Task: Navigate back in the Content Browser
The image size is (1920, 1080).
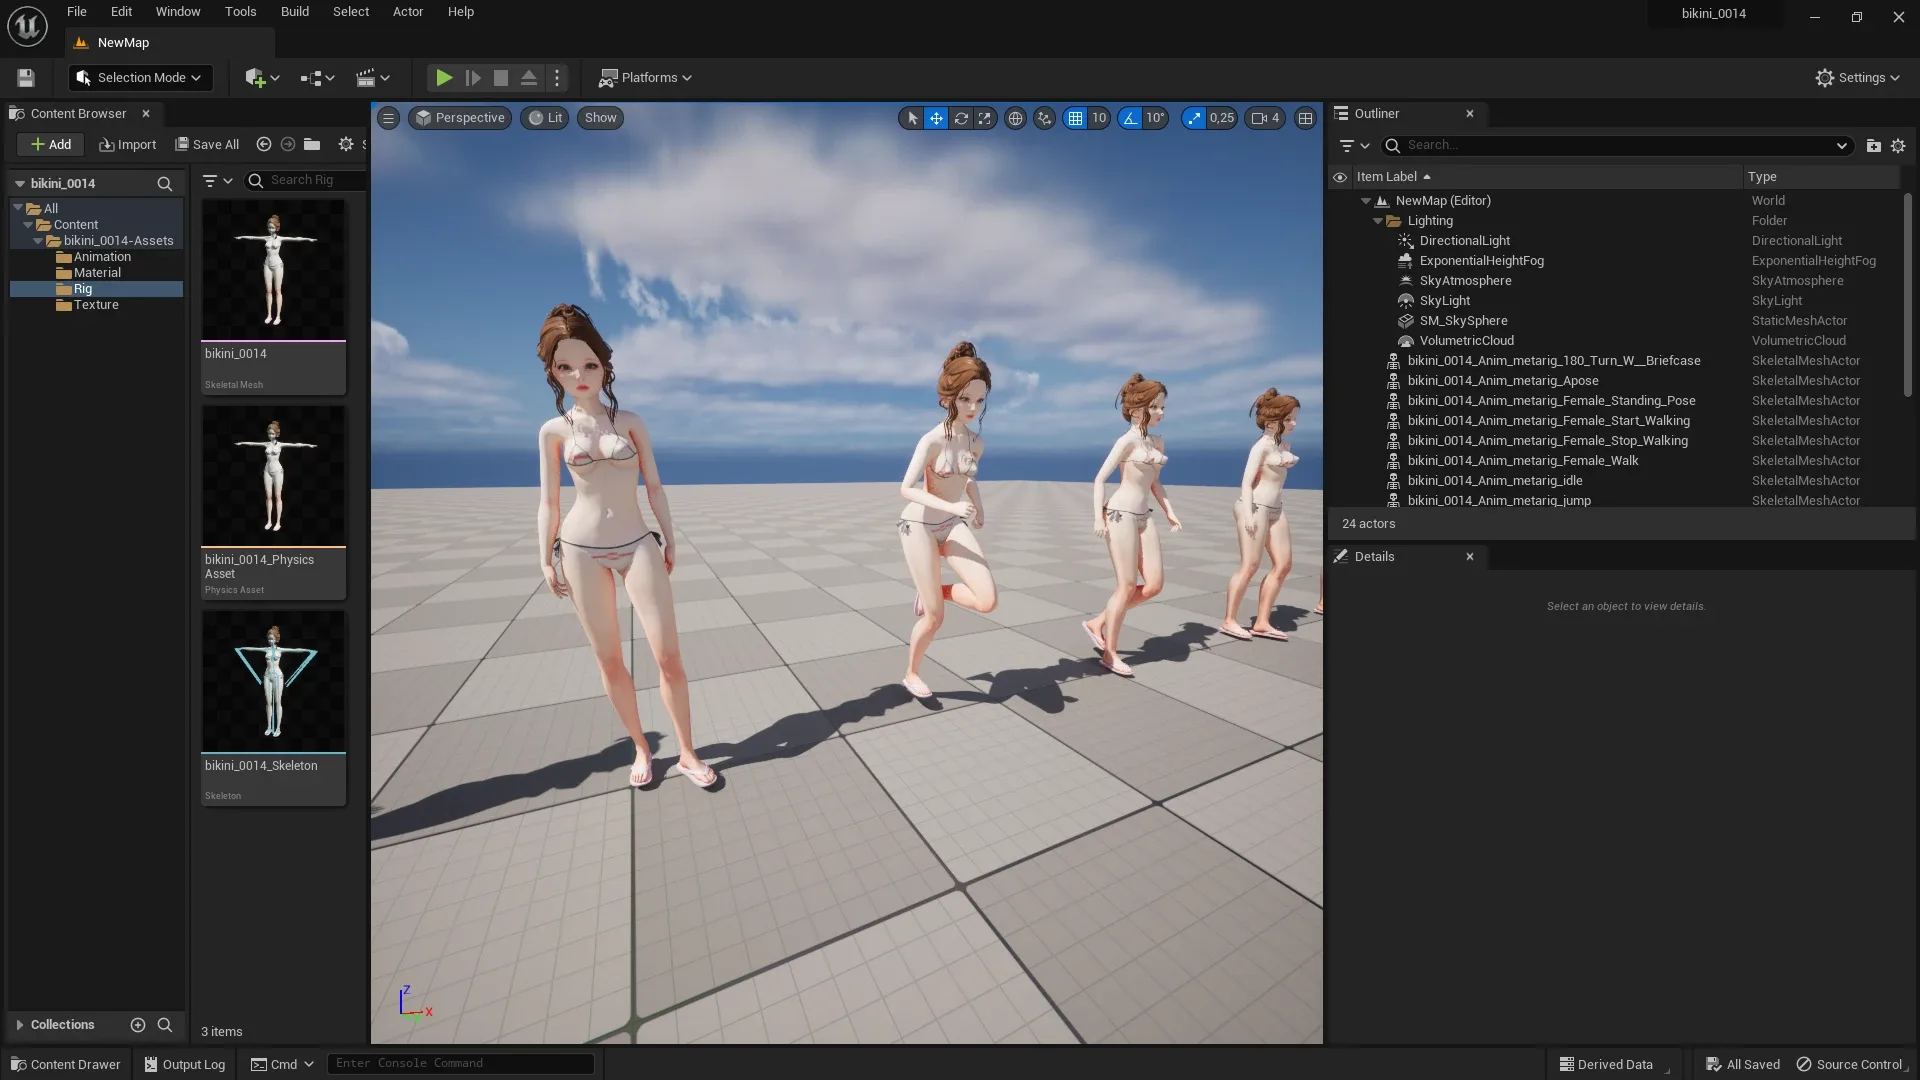Action: click(263, 144)
